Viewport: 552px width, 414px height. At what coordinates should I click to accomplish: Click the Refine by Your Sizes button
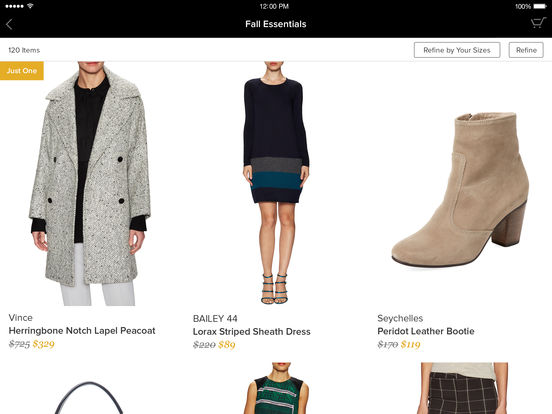coord(457,50)
